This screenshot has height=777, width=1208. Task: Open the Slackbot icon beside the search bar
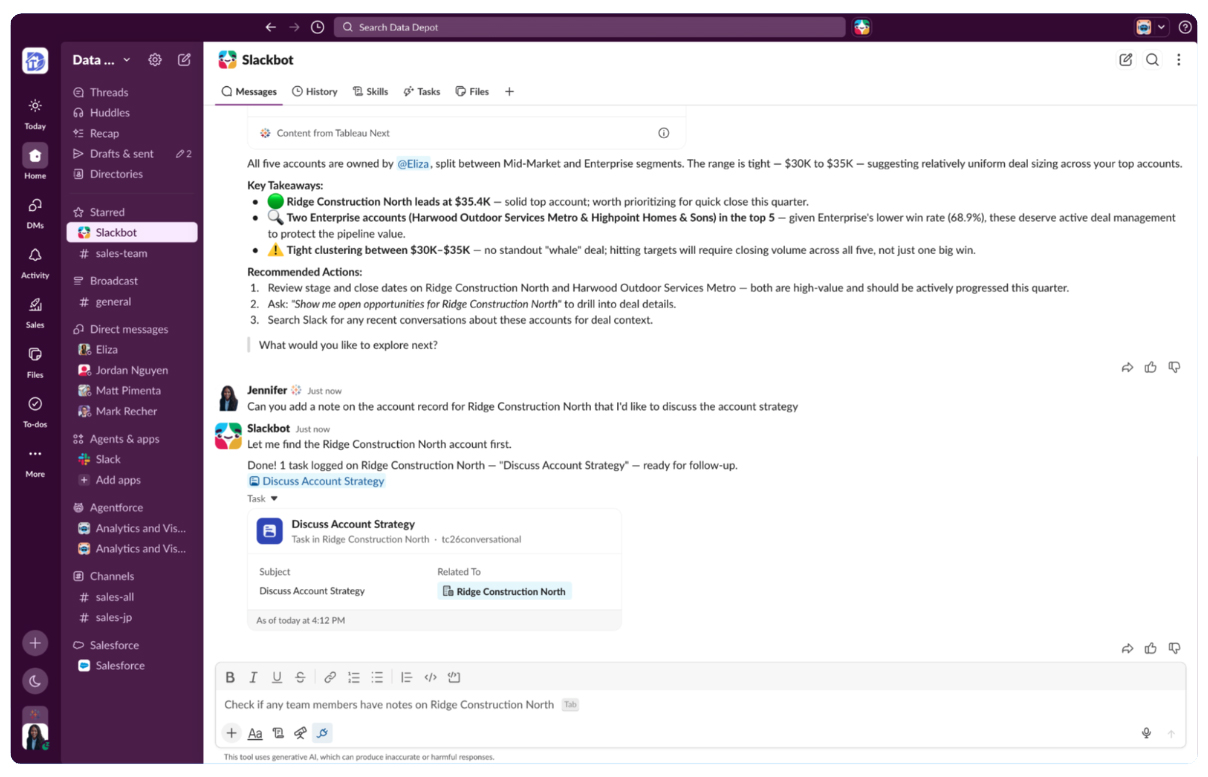coord(862,27)
